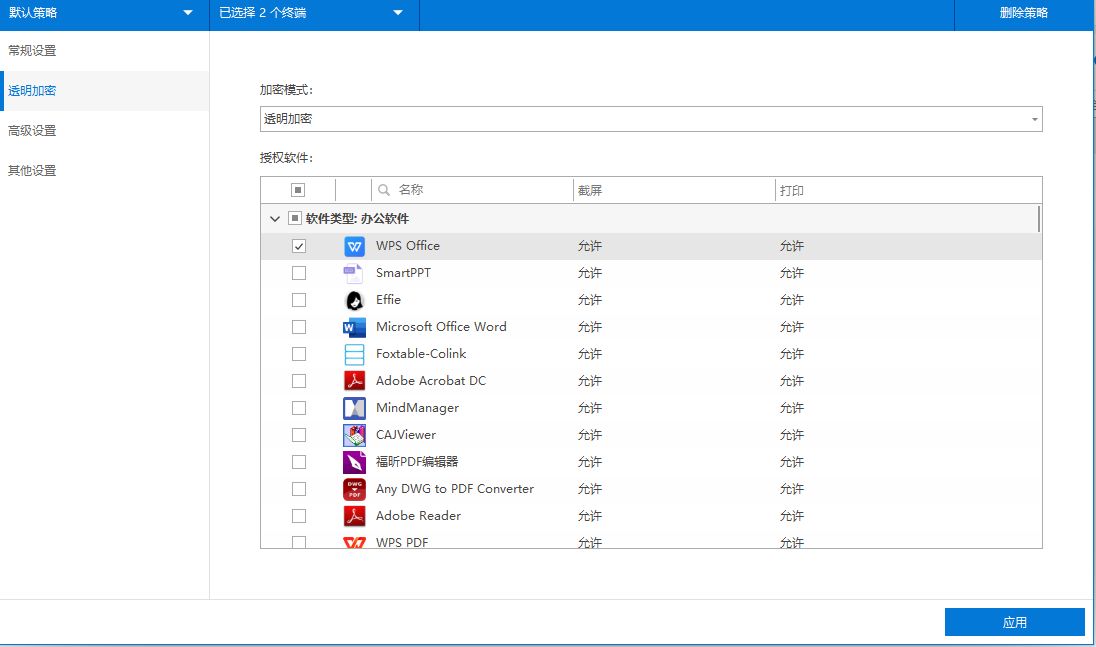The image size is (1096, 647).
Task: Open the 加密模式 combo box
Action: click(x=651, y=119)
